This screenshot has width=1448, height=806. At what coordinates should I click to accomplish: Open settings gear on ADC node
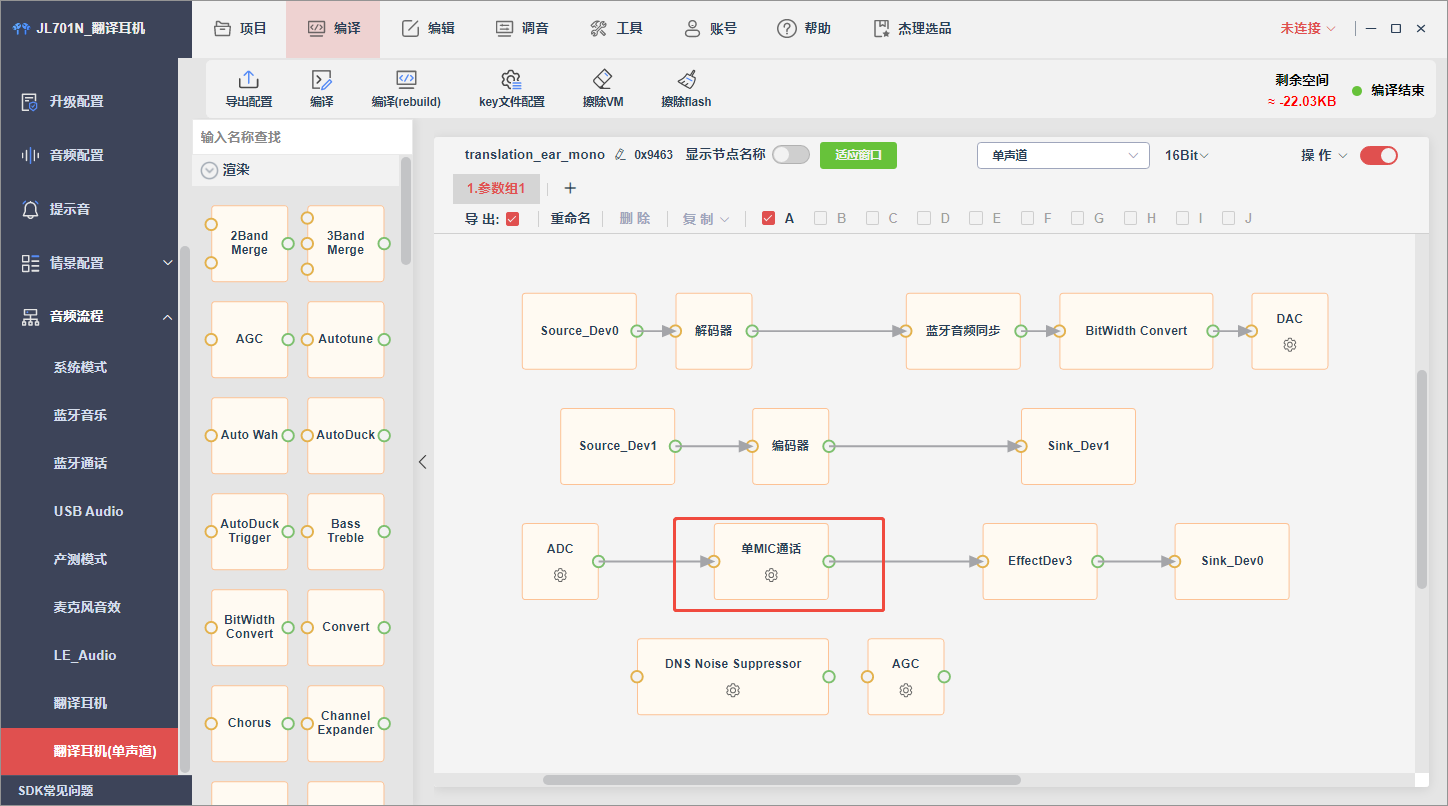[x=560, y=575]
